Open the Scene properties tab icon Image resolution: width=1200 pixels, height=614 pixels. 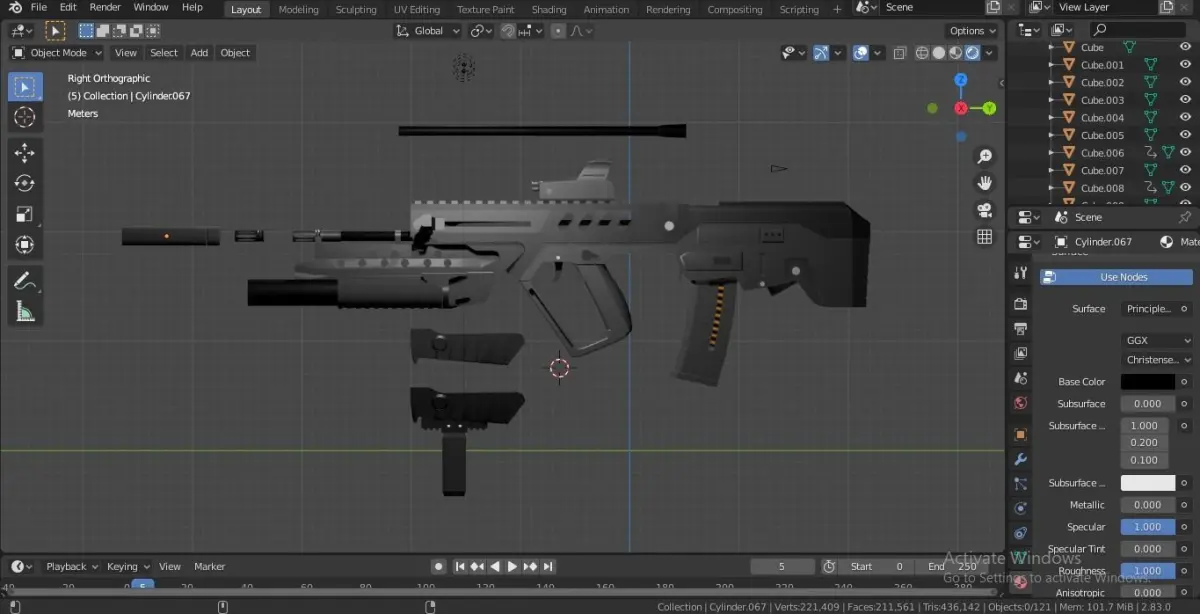(1020, 379)
